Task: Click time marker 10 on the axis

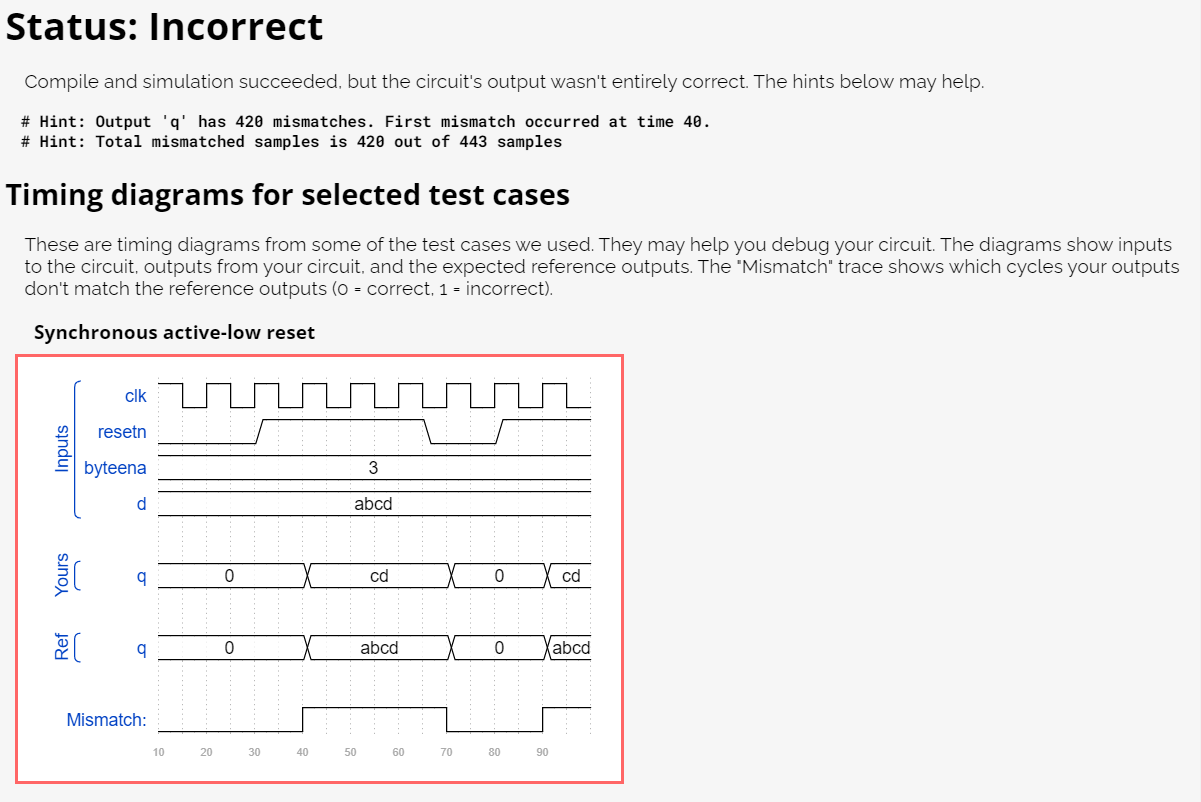Action: click(x=158, y=752)
